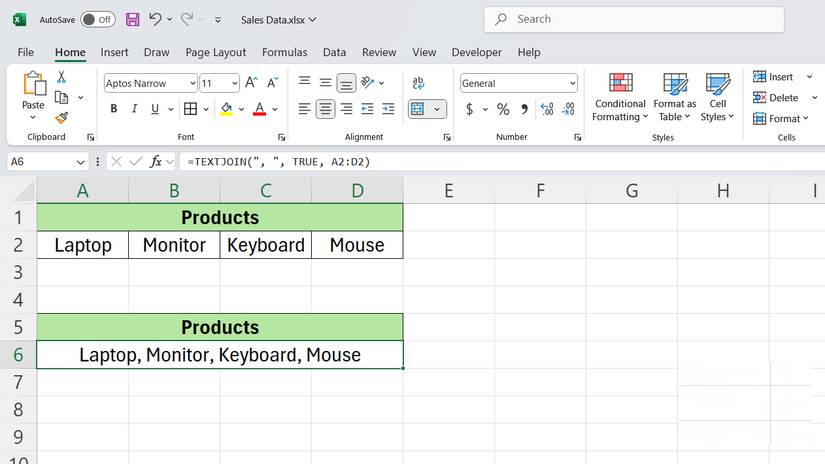Apply yellow Fill Color

click(x=226, y=109)
